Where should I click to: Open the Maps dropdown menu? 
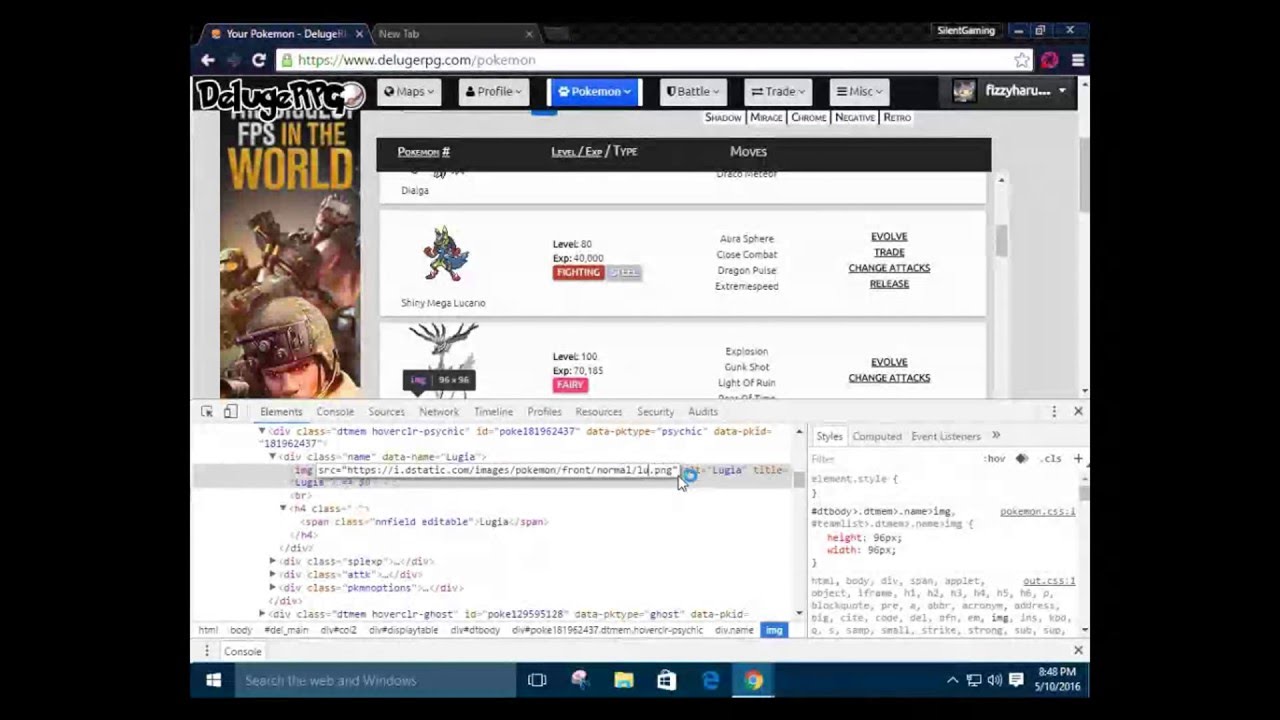click(x=410, y=91)
